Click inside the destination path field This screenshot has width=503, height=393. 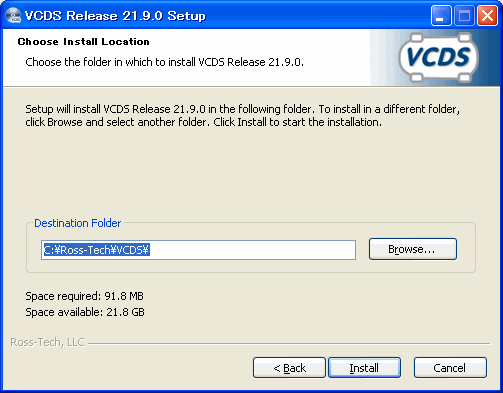198,250
